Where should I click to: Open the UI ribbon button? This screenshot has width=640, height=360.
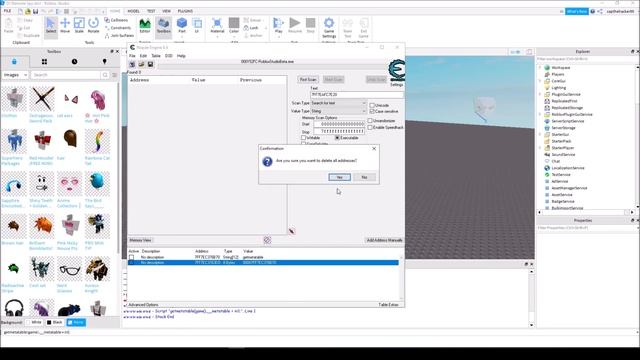(x=197, y=26)
